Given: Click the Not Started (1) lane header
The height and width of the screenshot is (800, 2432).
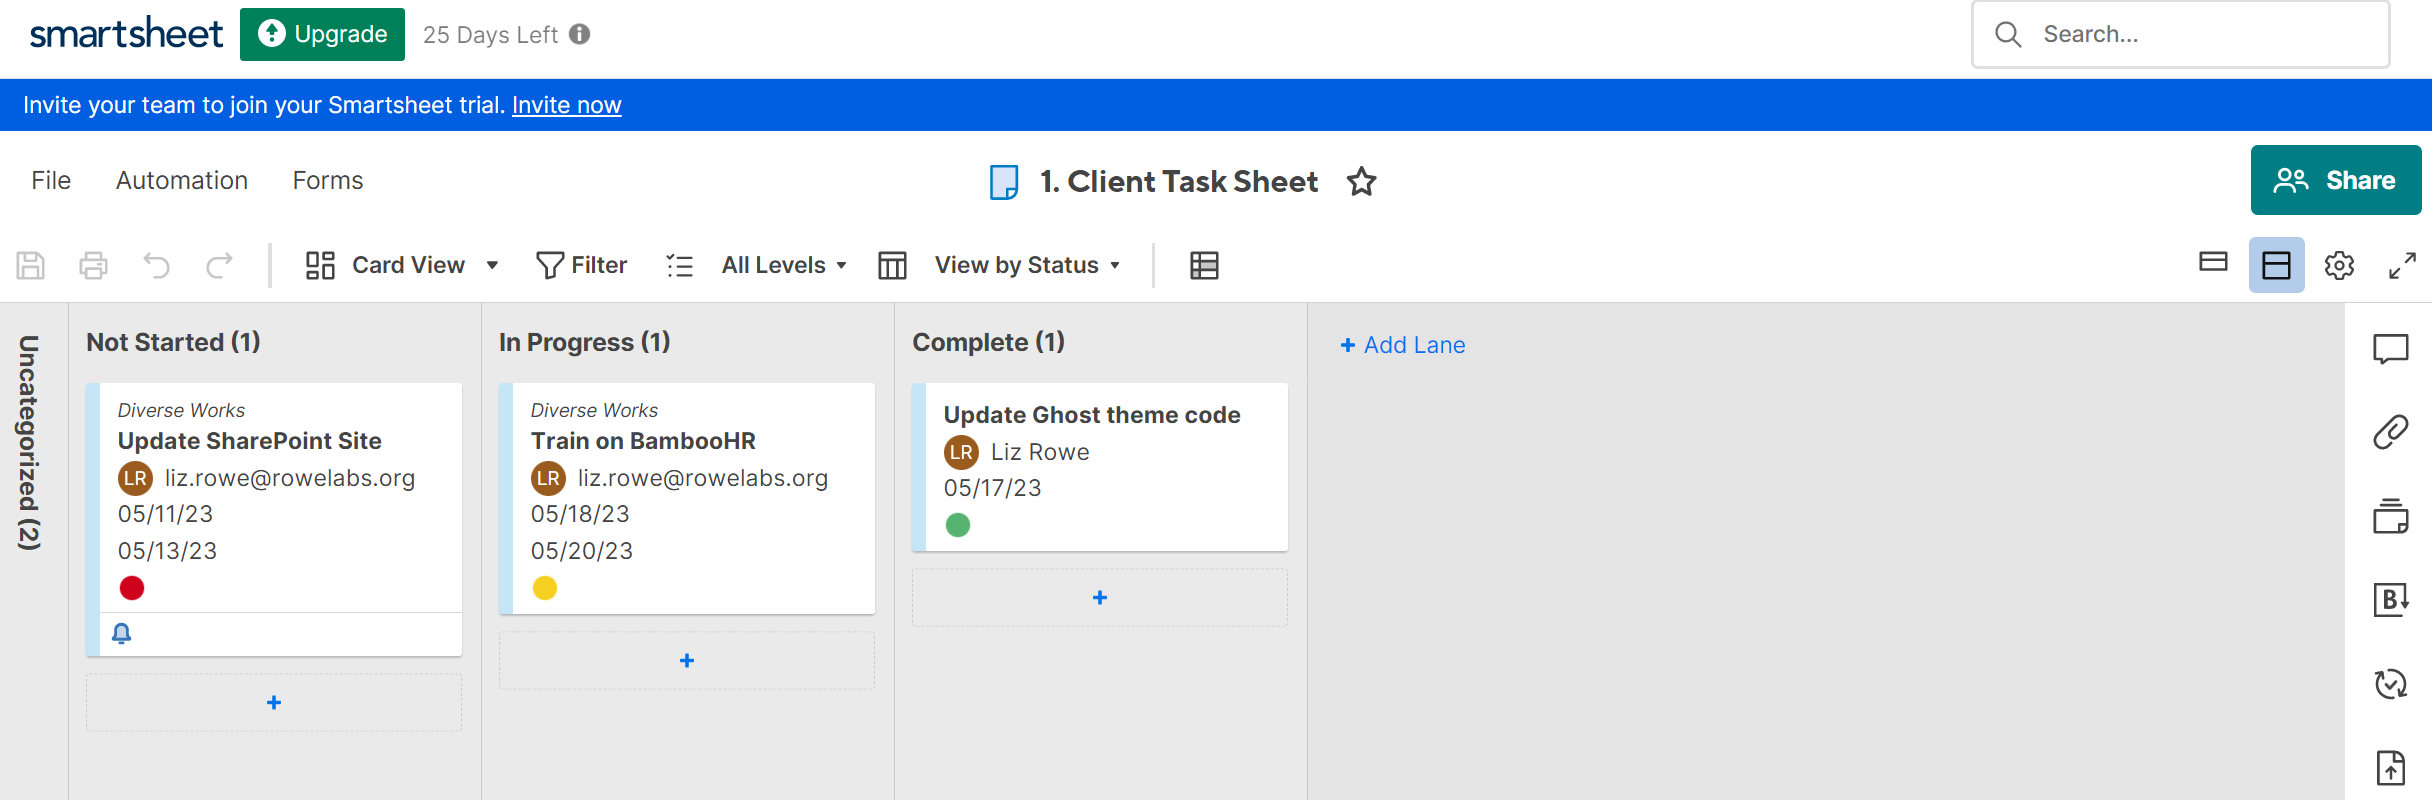Looking at the screenshot, I should [174, 342].
